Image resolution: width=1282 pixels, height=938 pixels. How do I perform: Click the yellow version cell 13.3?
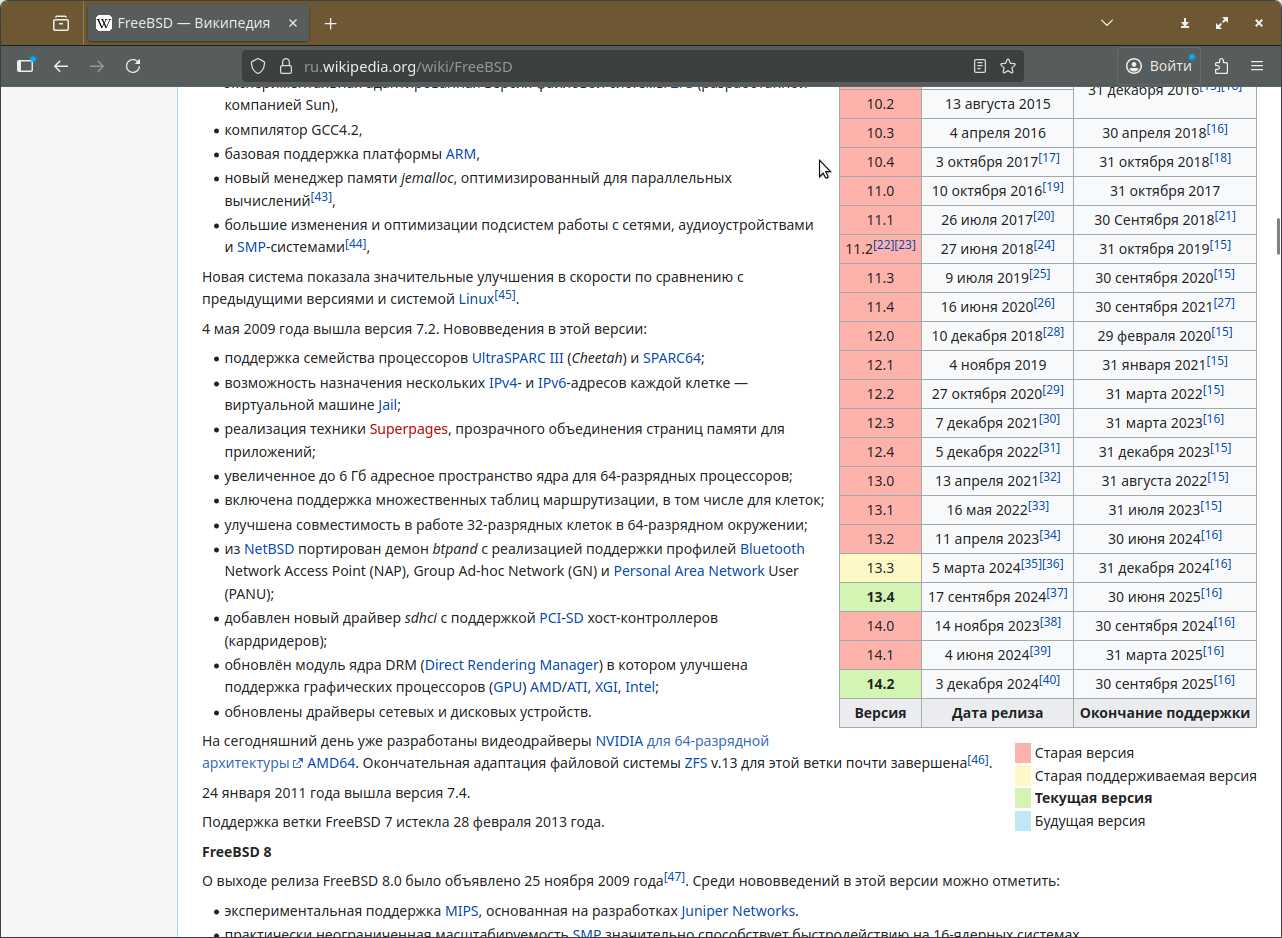pos(880,568)
